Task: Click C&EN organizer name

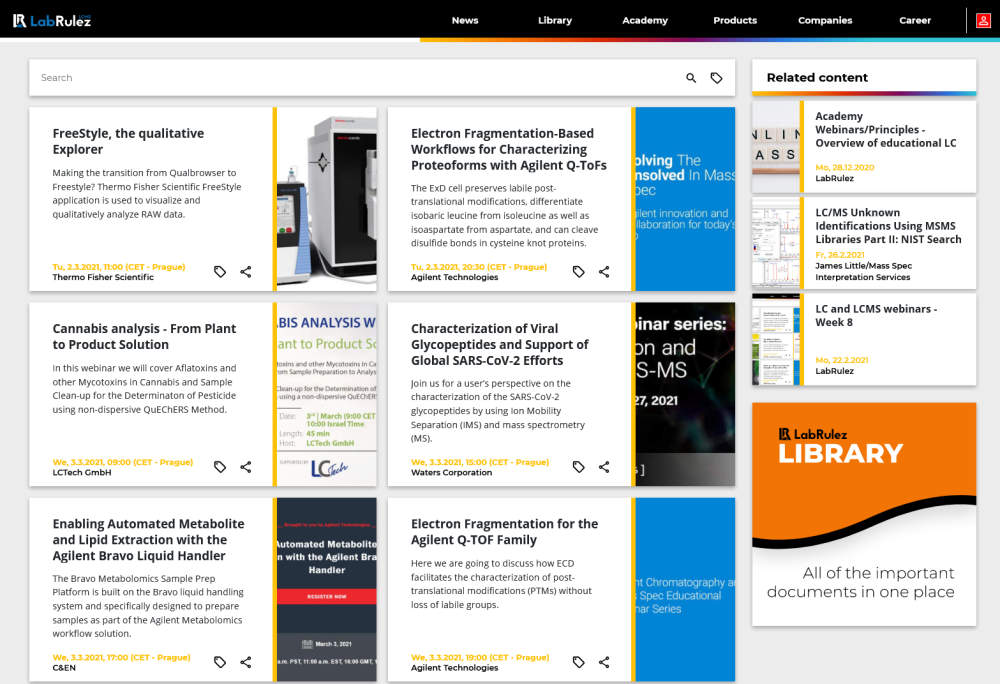Action: (x=64, y=667)
